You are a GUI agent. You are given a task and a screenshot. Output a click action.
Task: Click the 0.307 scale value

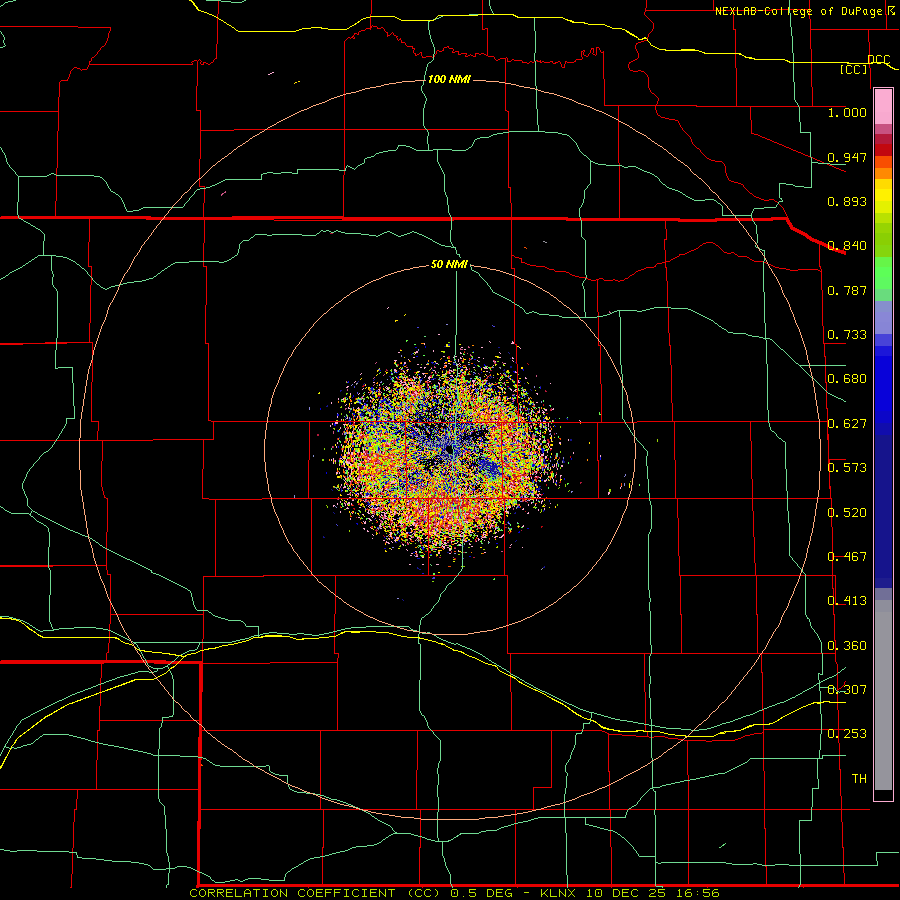click(x=847, y=690)
